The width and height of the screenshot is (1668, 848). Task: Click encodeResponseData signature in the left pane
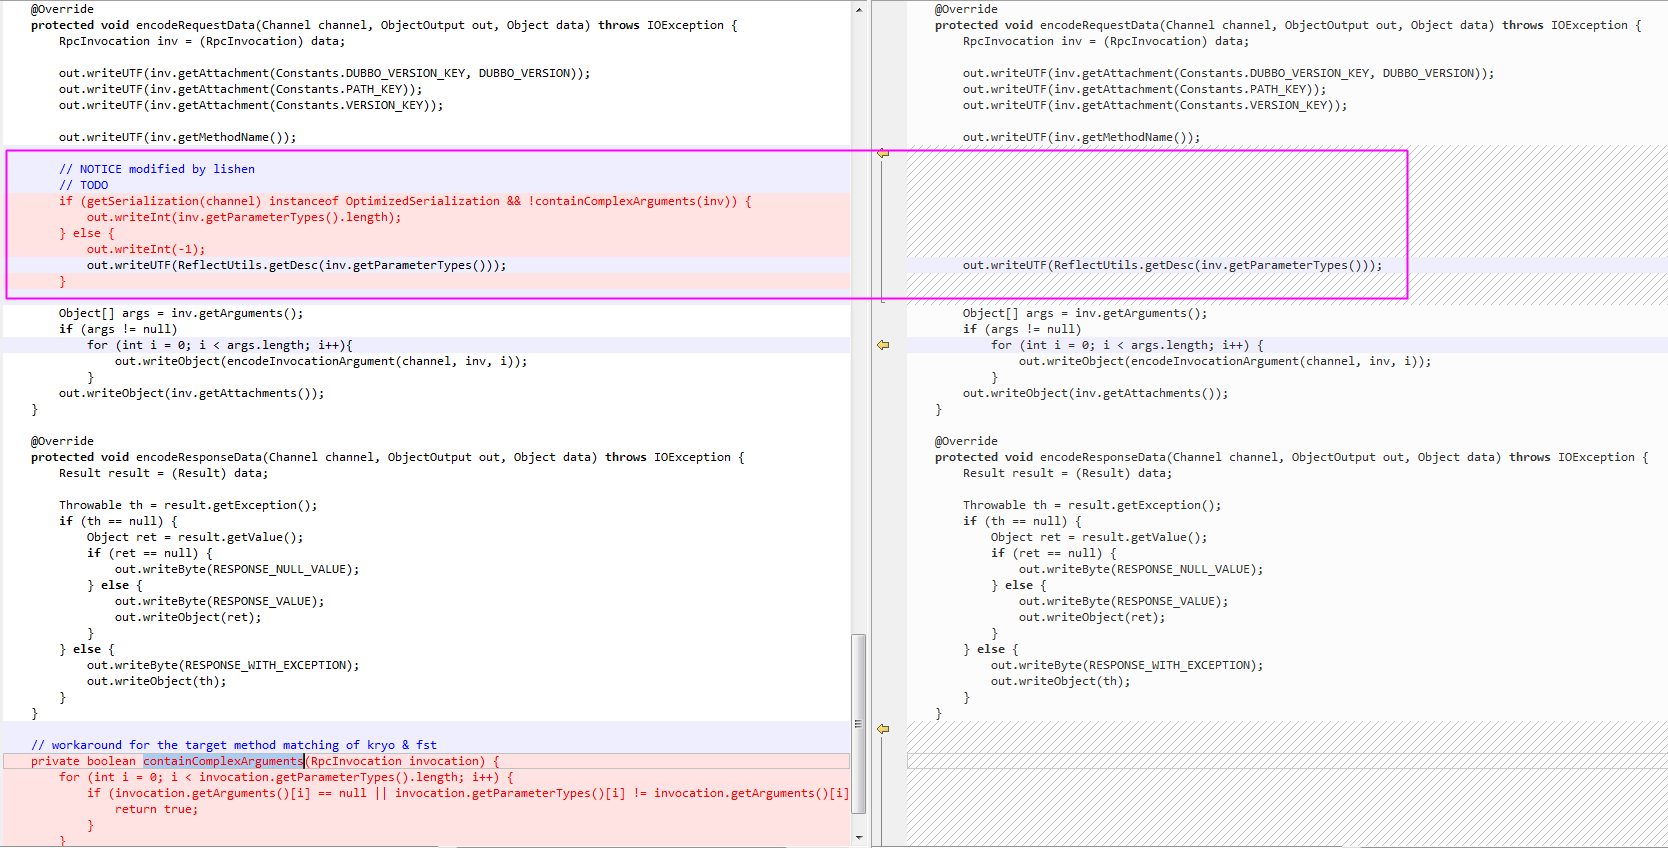pos(388,457)
